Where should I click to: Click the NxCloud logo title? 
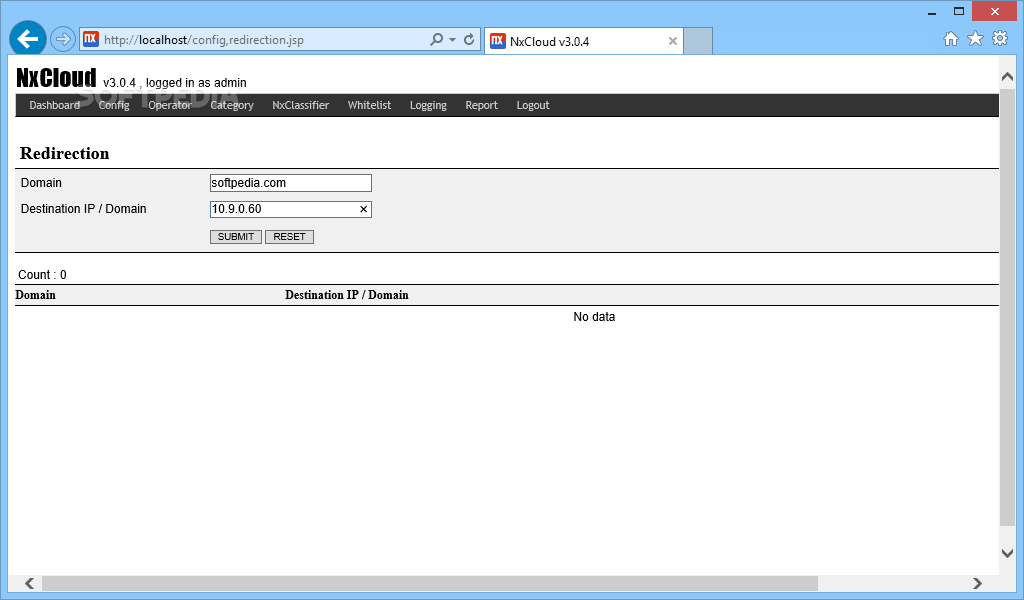(56, 78)
